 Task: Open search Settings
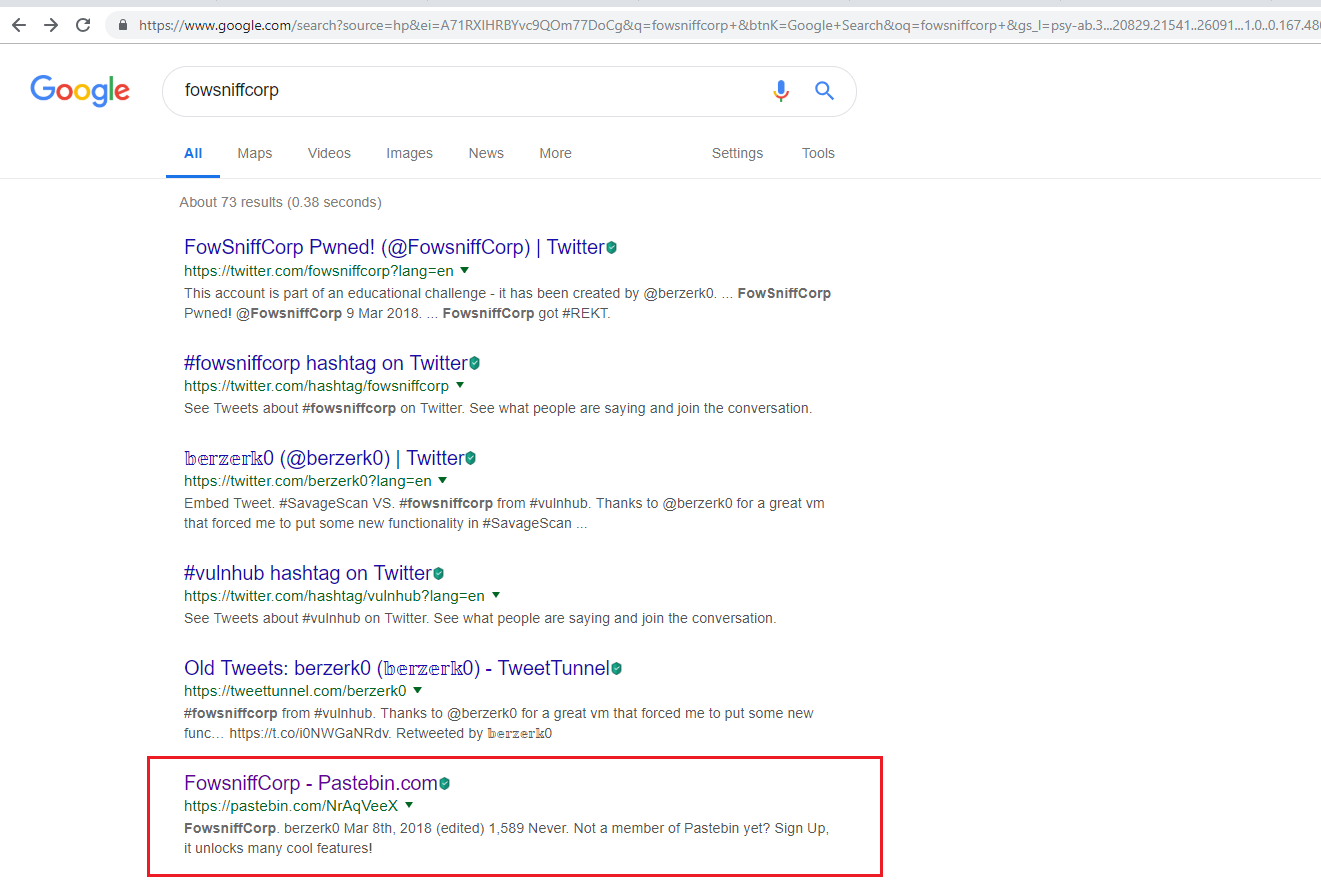pyautogui.click(x=737, y=153)
